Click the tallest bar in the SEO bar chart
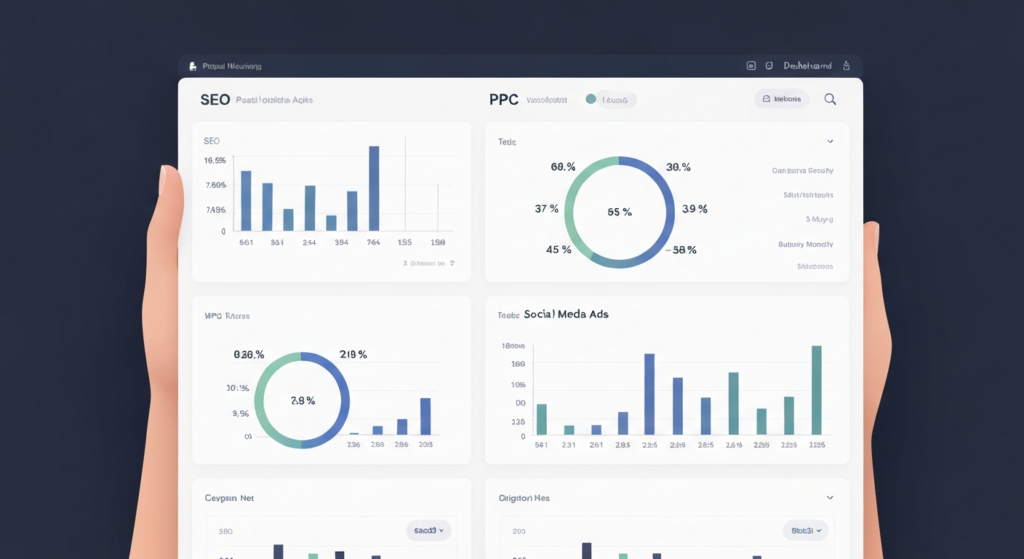Screen dimensions: 1024x559 [x=374, y=188]
